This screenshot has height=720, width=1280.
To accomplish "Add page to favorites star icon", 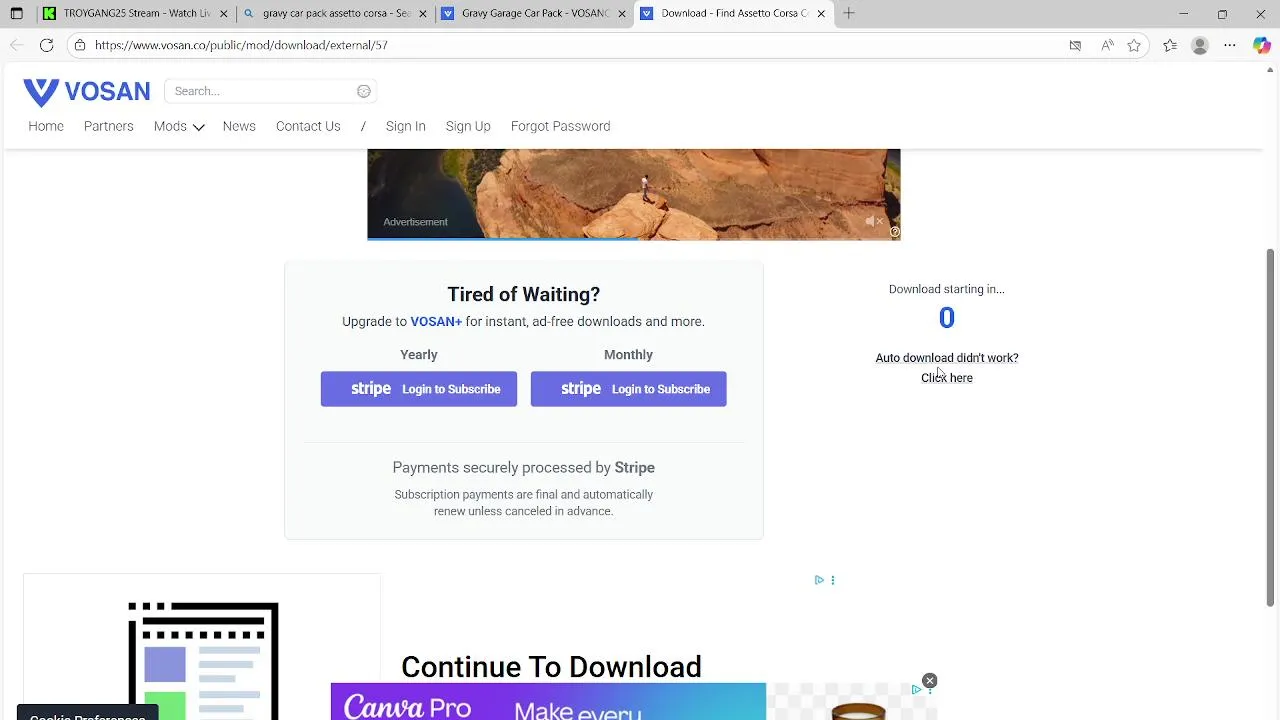I will point(1134,45).
